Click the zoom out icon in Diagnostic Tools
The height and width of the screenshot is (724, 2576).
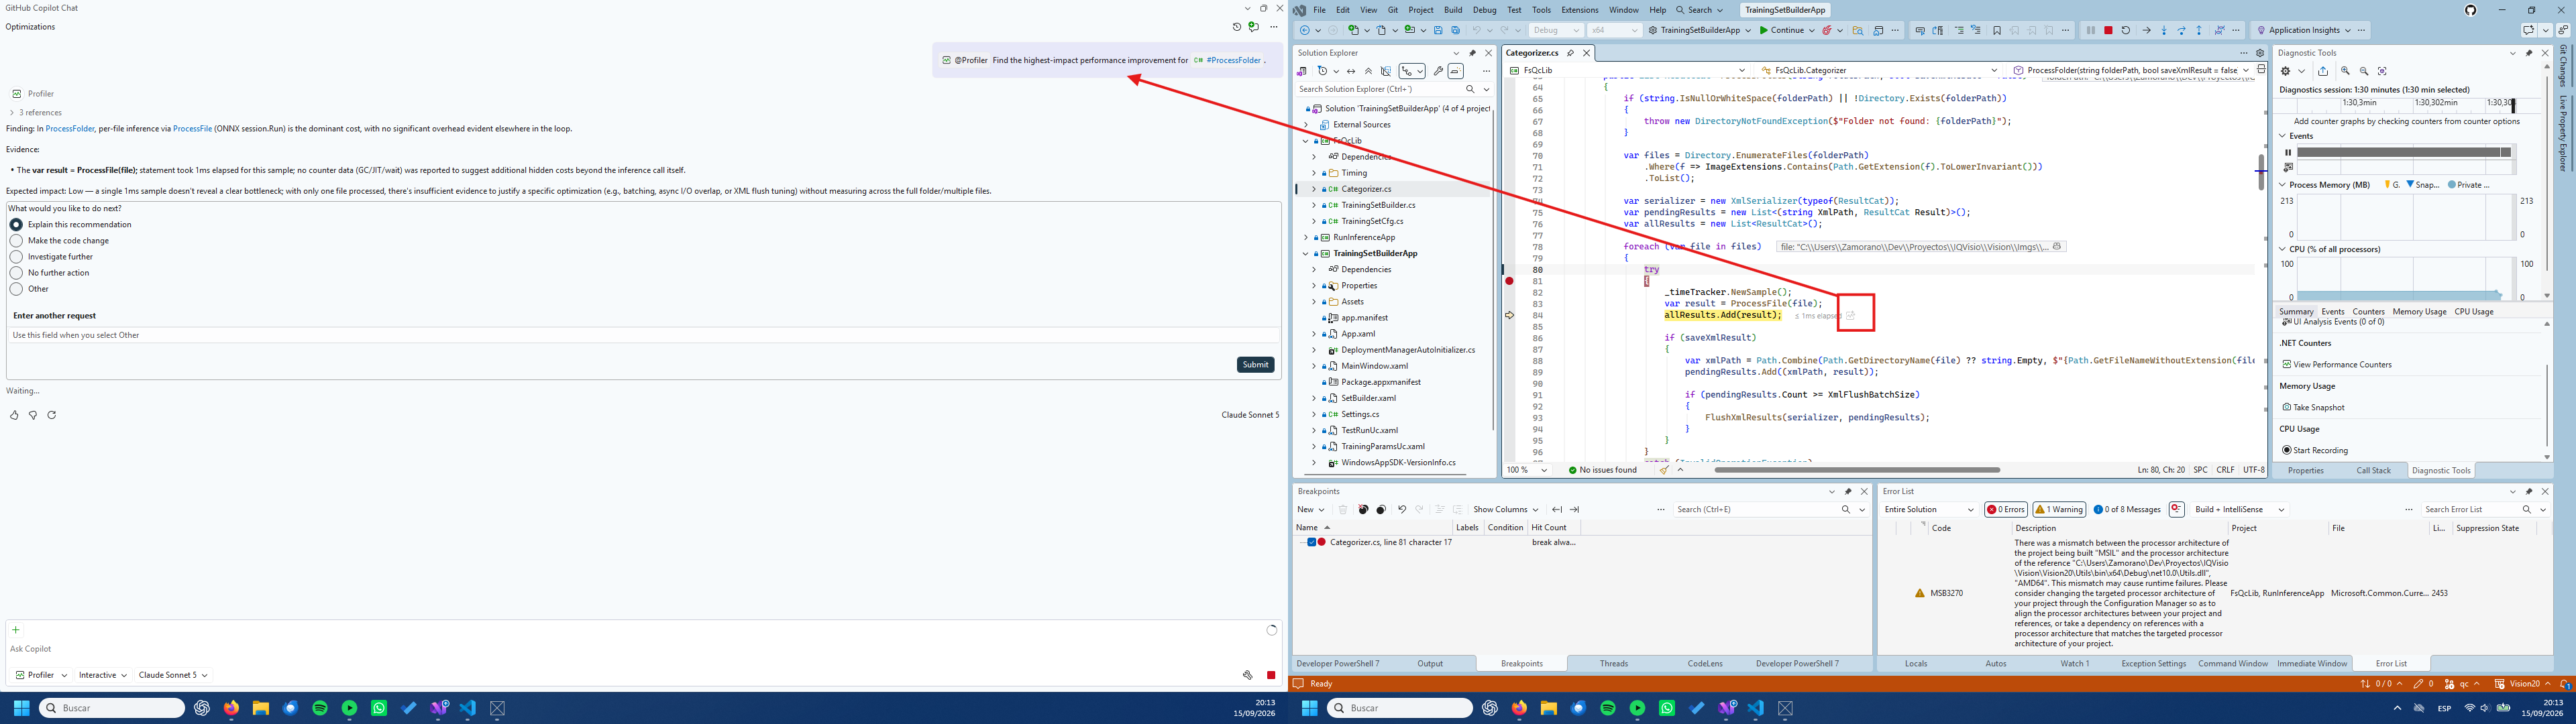tap(2363, 71)
